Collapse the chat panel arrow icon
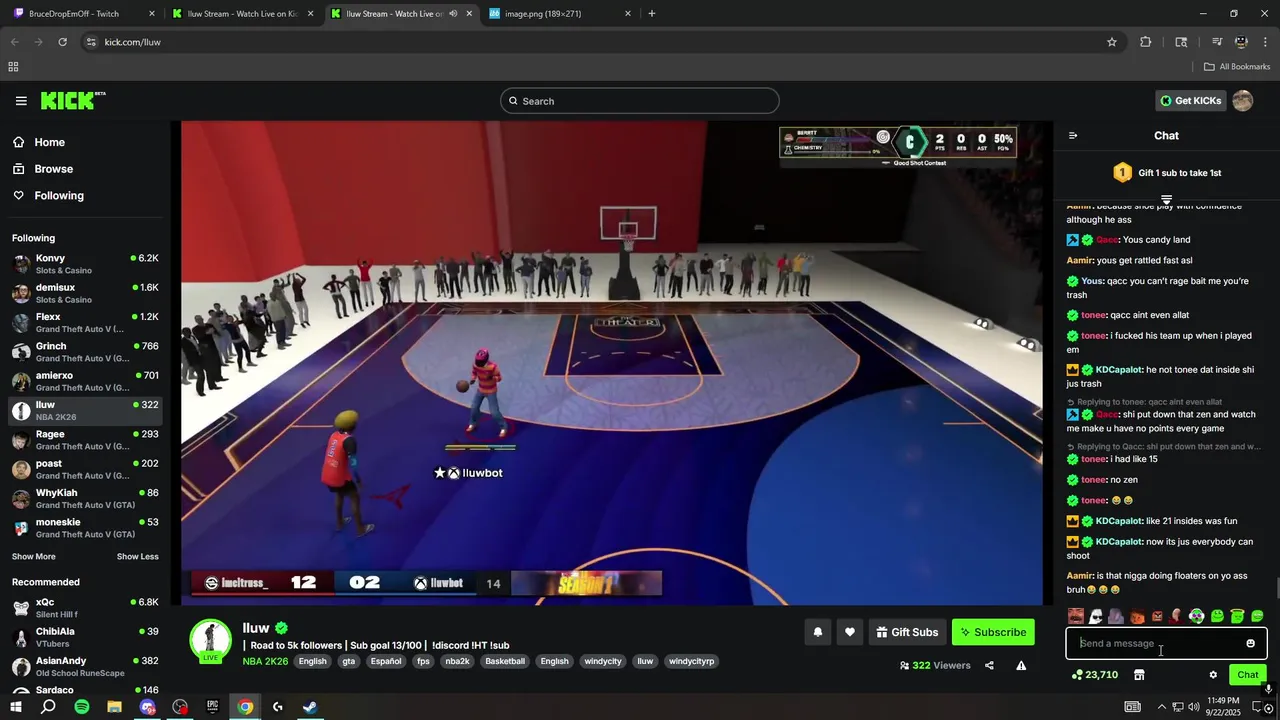 [1073, 136]
